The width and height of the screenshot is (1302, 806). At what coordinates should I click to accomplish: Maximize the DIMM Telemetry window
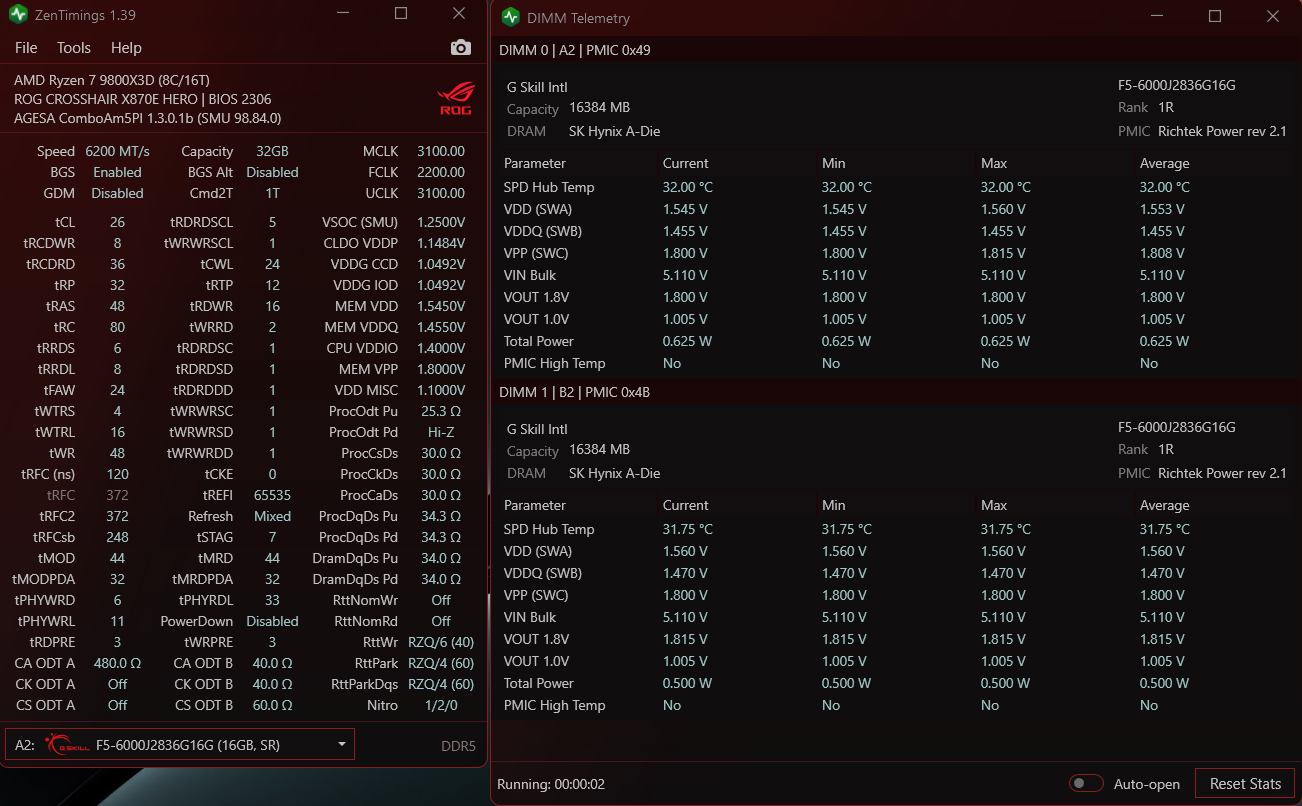pyautogui.click(x=1215, y=17)
